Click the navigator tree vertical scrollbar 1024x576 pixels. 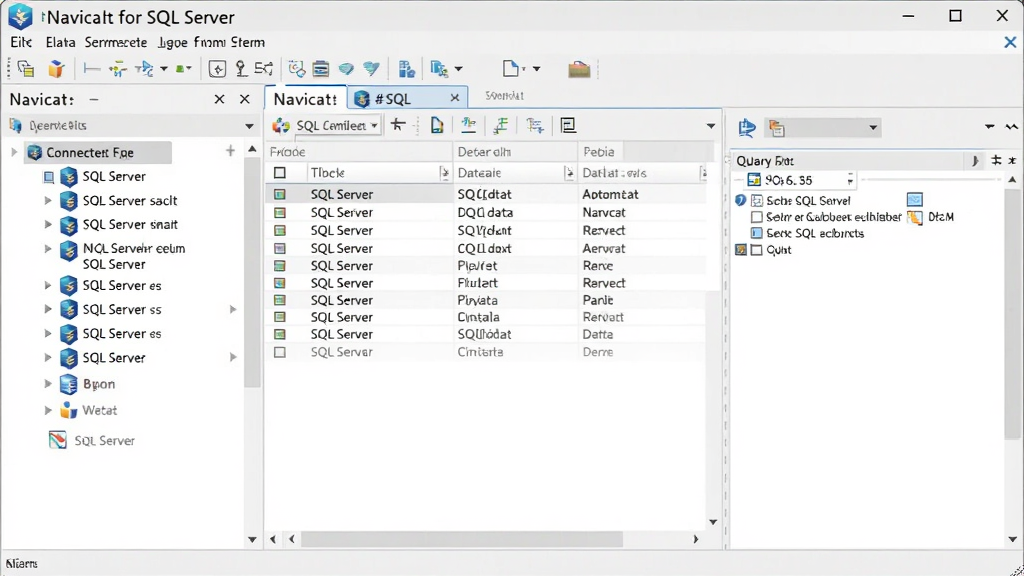click(x=252, y=271)
